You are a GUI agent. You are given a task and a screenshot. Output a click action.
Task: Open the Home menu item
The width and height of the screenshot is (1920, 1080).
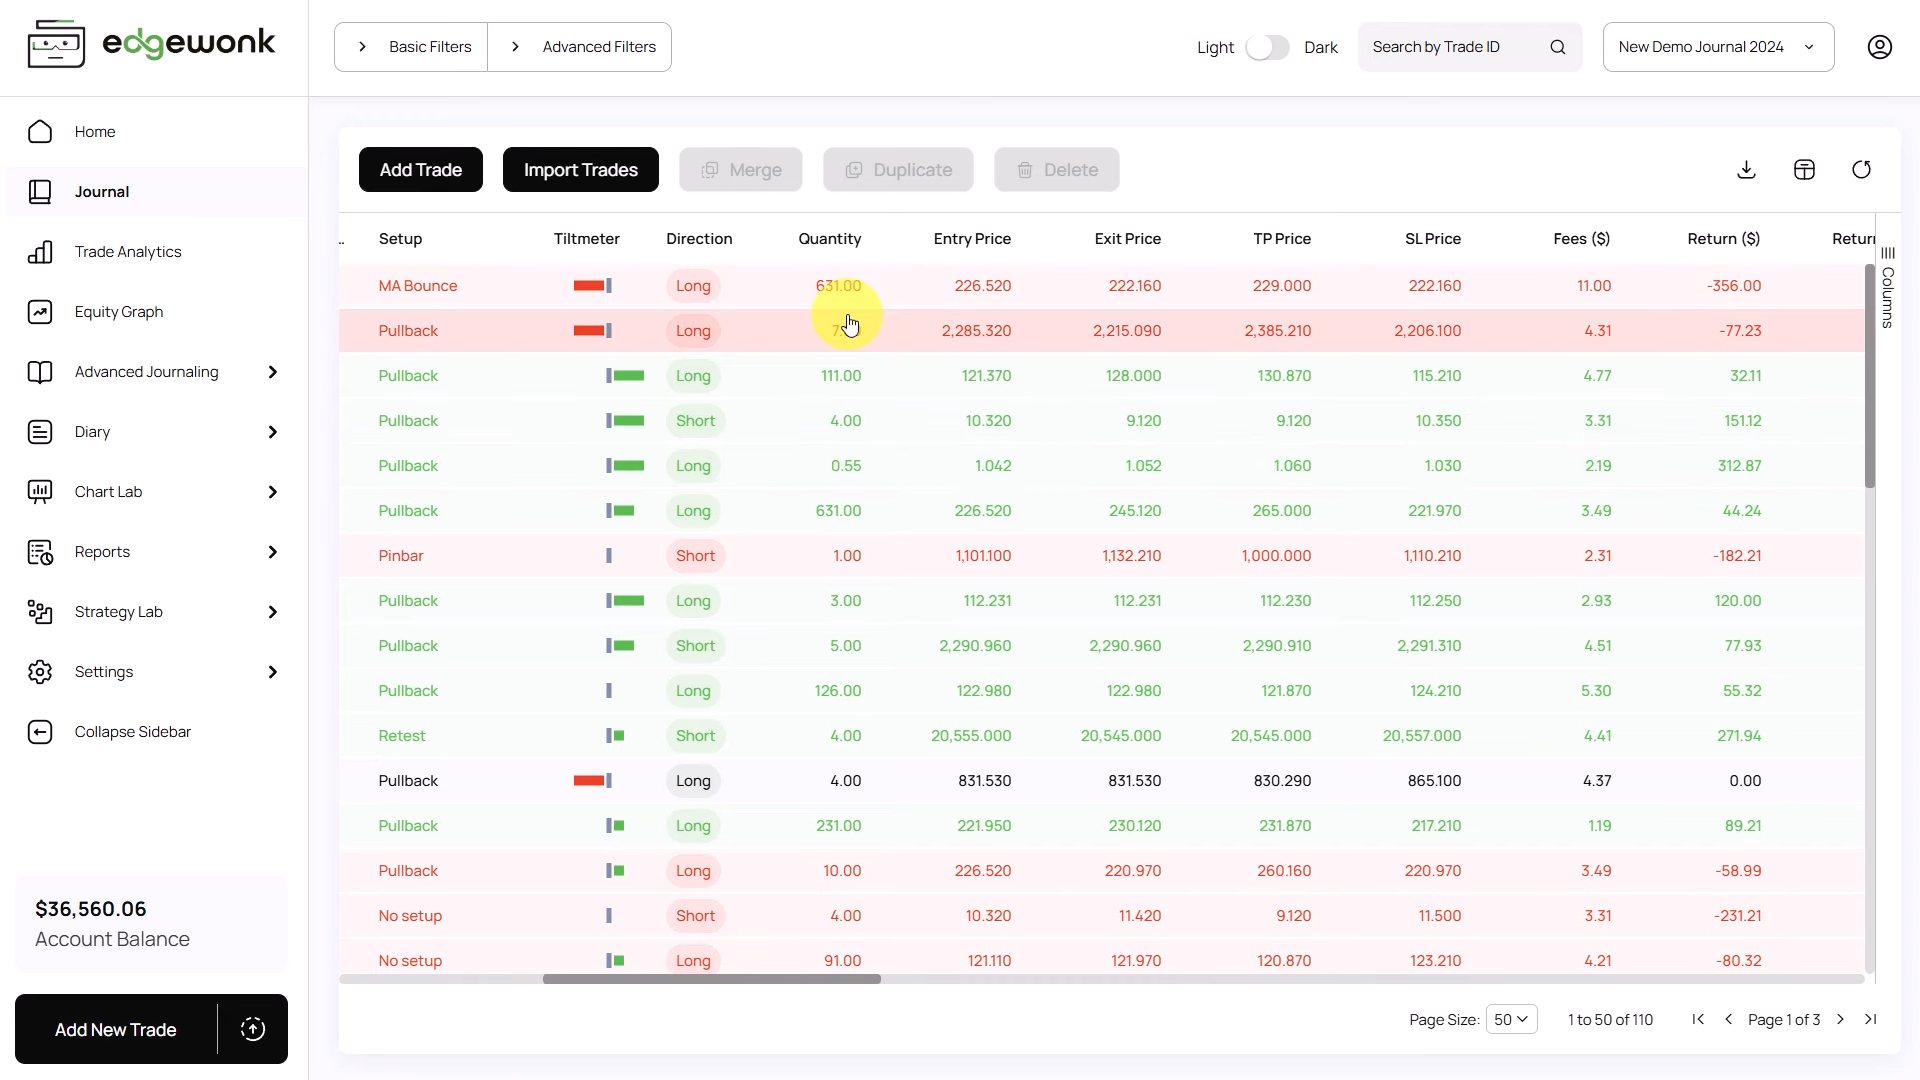(95, 132)
